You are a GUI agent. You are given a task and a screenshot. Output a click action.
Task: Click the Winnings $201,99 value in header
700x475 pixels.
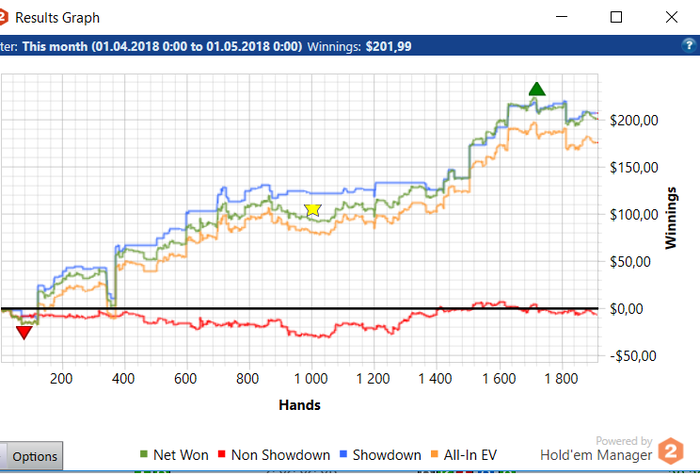388,46
